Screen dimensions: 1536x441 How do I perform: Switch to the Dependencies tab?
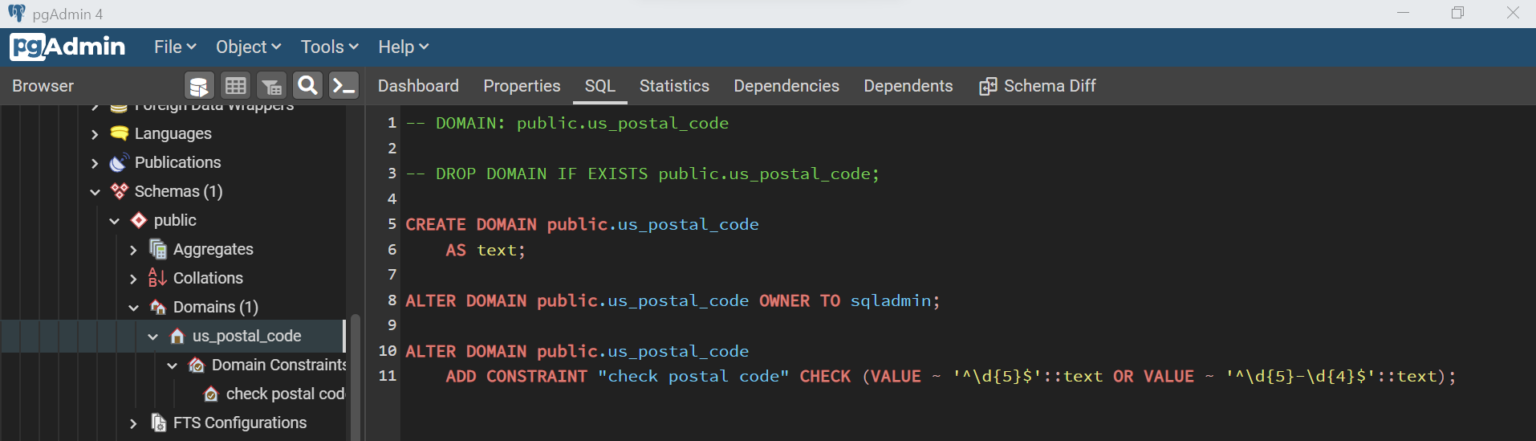click(786, 86)
